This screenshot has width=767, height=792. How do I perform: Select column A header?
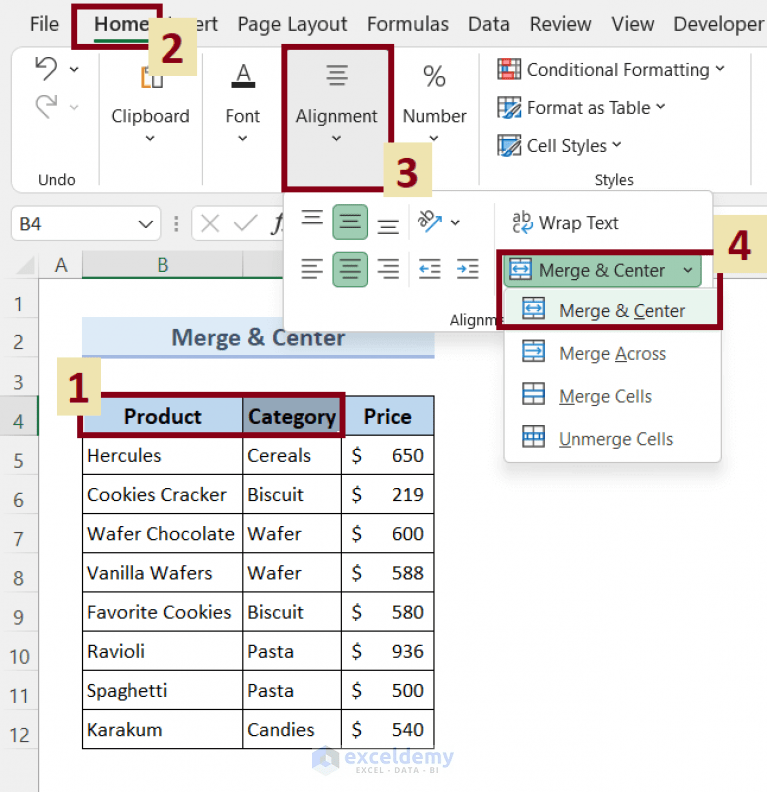coord(61,265)
